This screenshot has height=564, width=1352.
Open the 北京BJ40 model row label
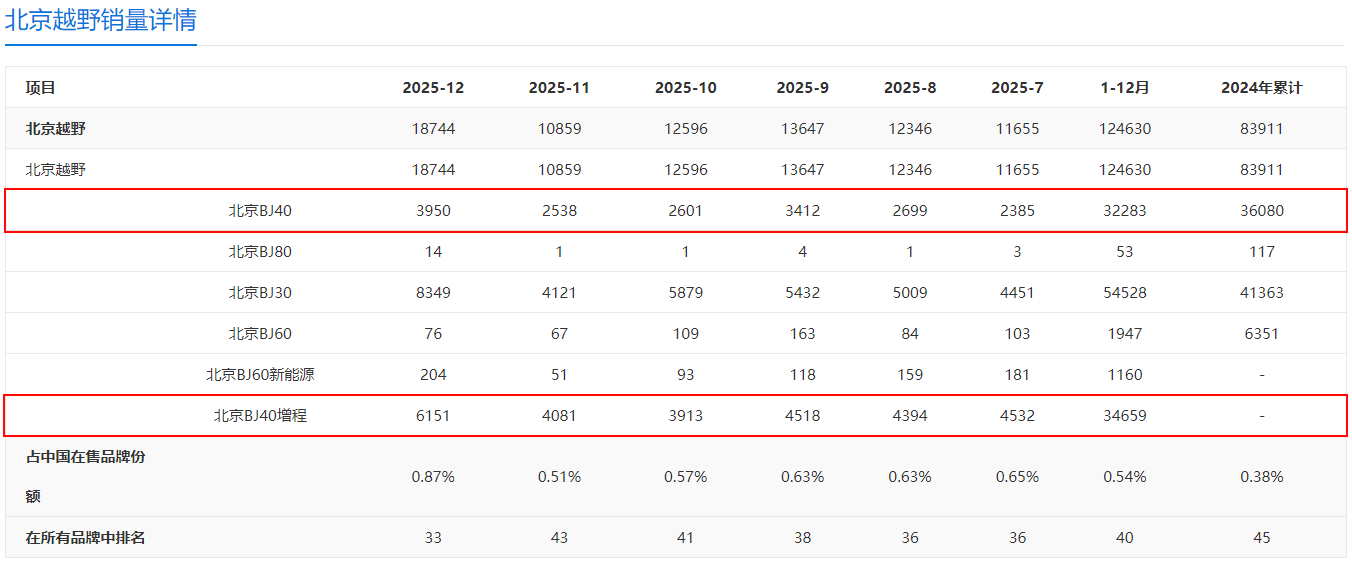(260, 211)
